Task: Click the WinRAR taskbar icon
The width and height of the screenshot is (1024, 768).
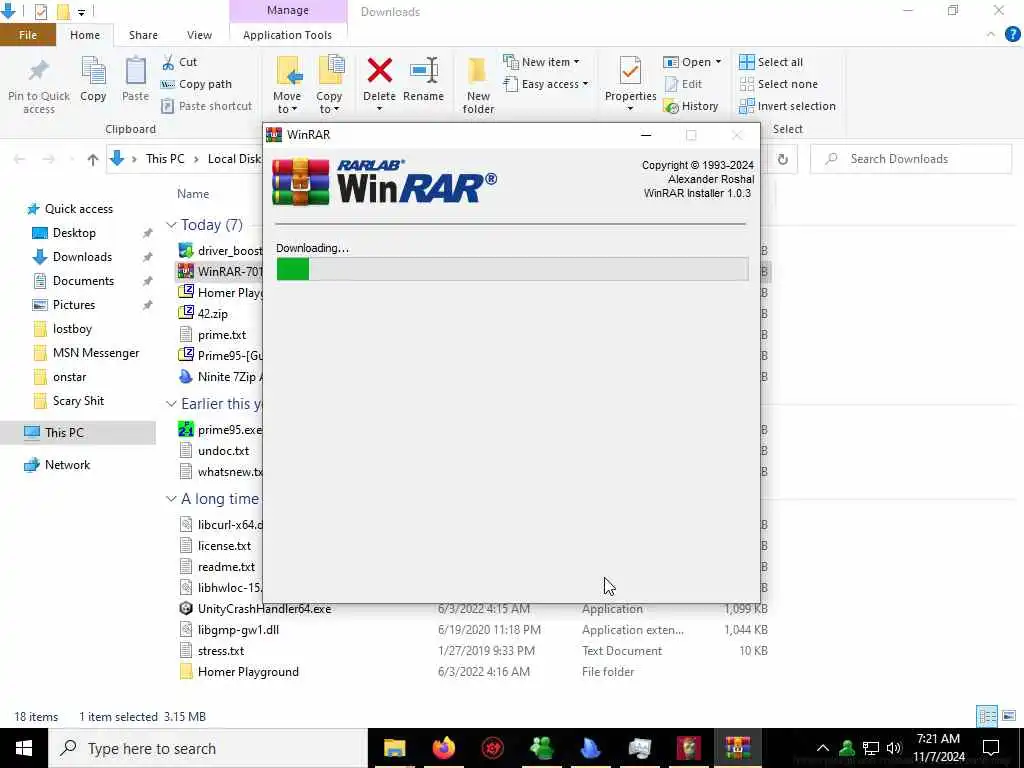Action: click(x=737, y=748)
